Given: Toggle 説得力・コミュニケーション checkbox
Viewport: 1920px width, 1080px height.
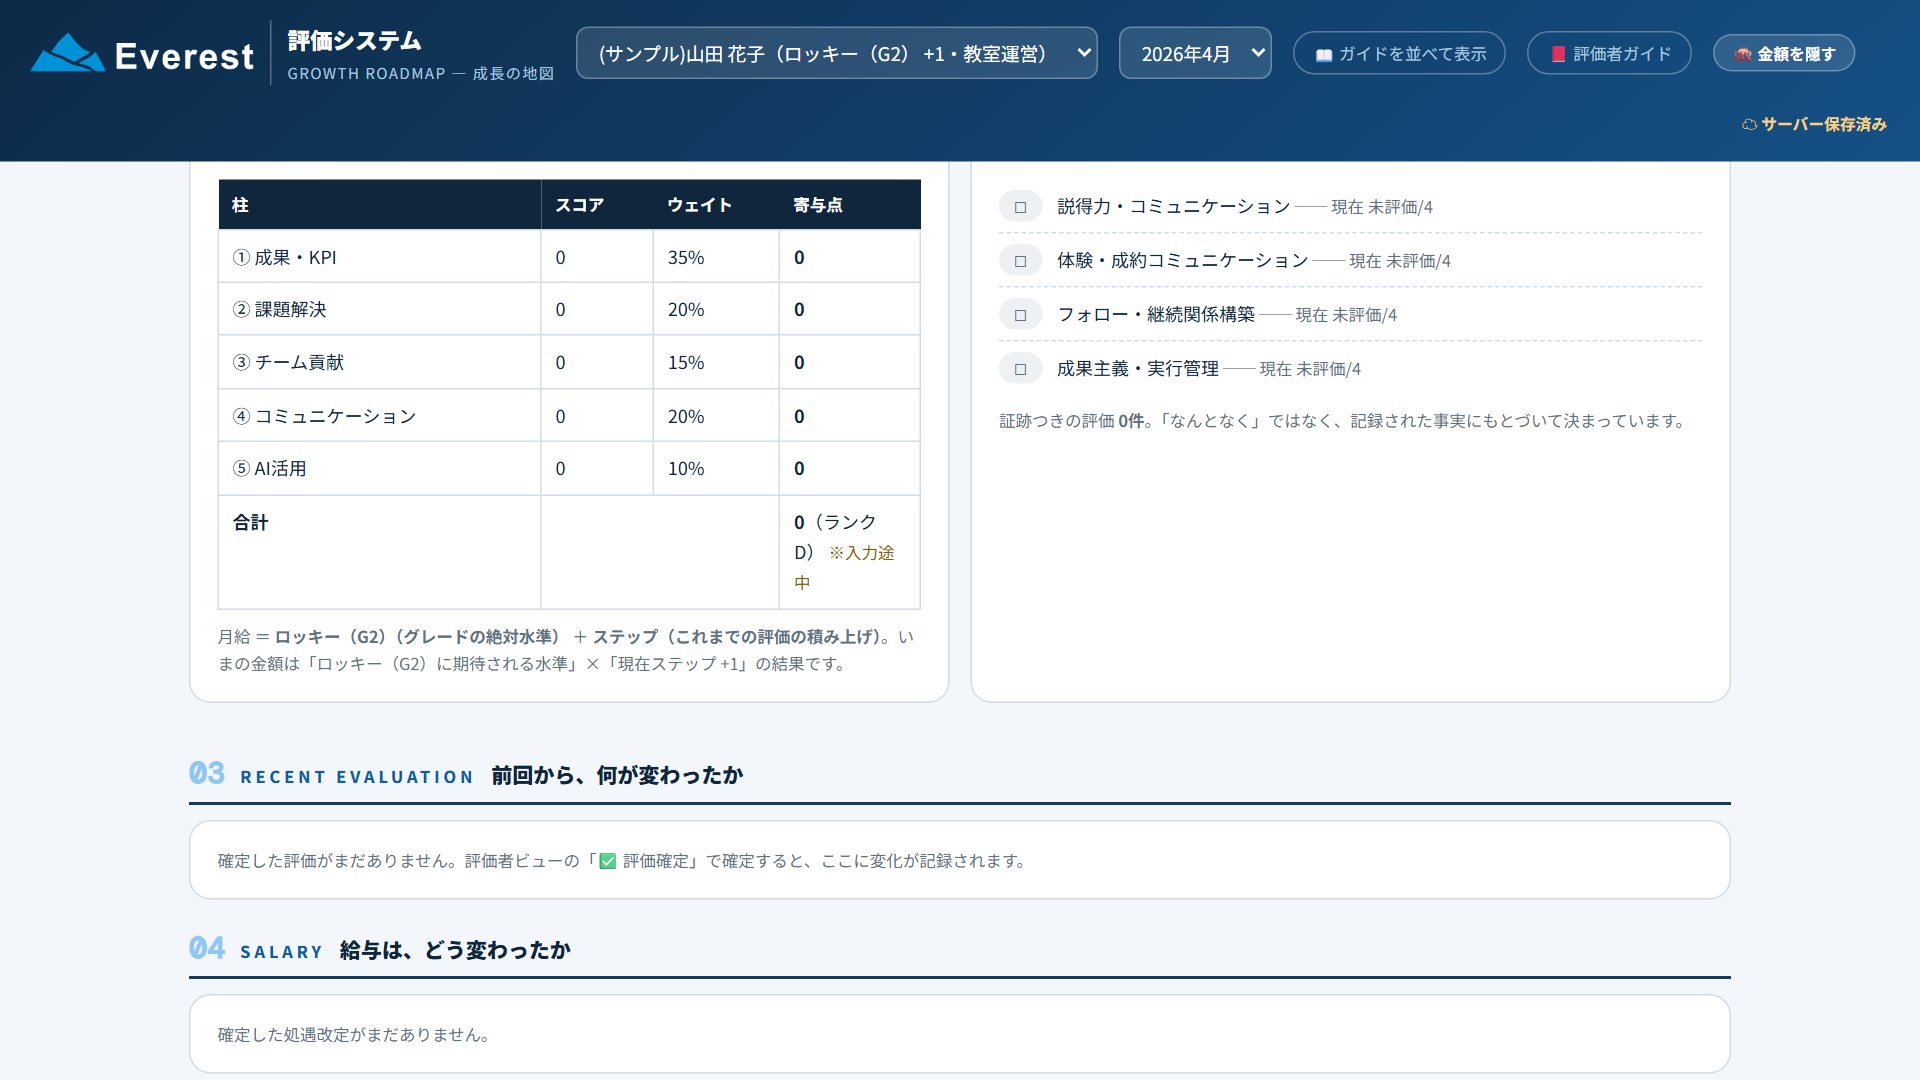Looking at the screenshot, I should (1020, 207).
